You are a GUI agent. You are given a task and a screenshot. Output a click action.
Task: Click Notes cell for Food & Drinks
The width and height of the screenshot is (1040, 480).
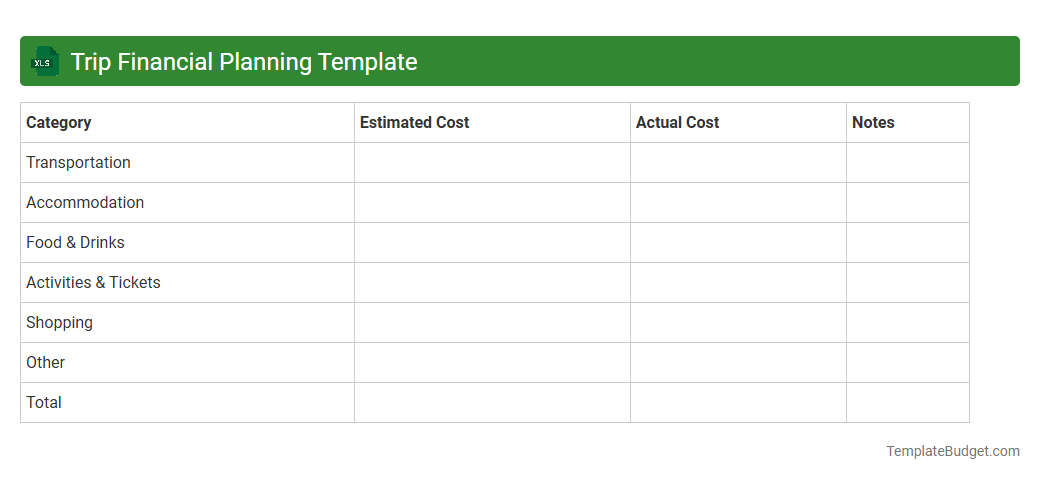(x=908, y=243)
